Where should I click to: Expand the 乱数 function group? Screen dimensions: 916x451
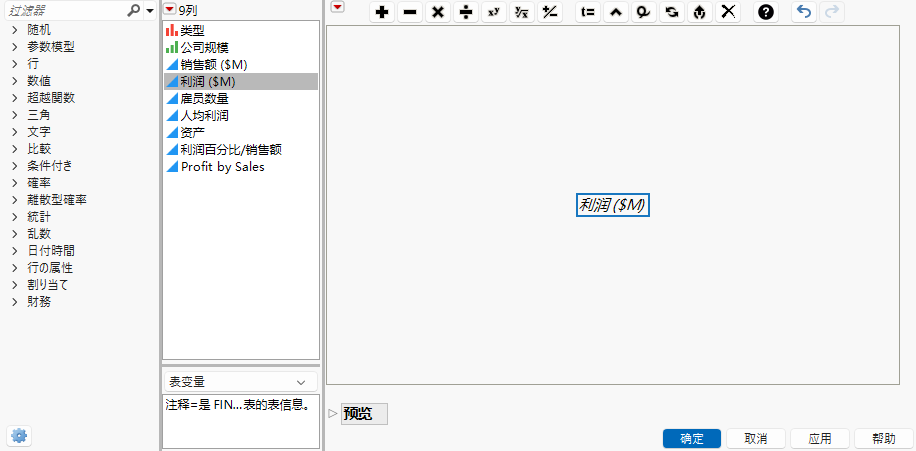[x=15, y=234]
